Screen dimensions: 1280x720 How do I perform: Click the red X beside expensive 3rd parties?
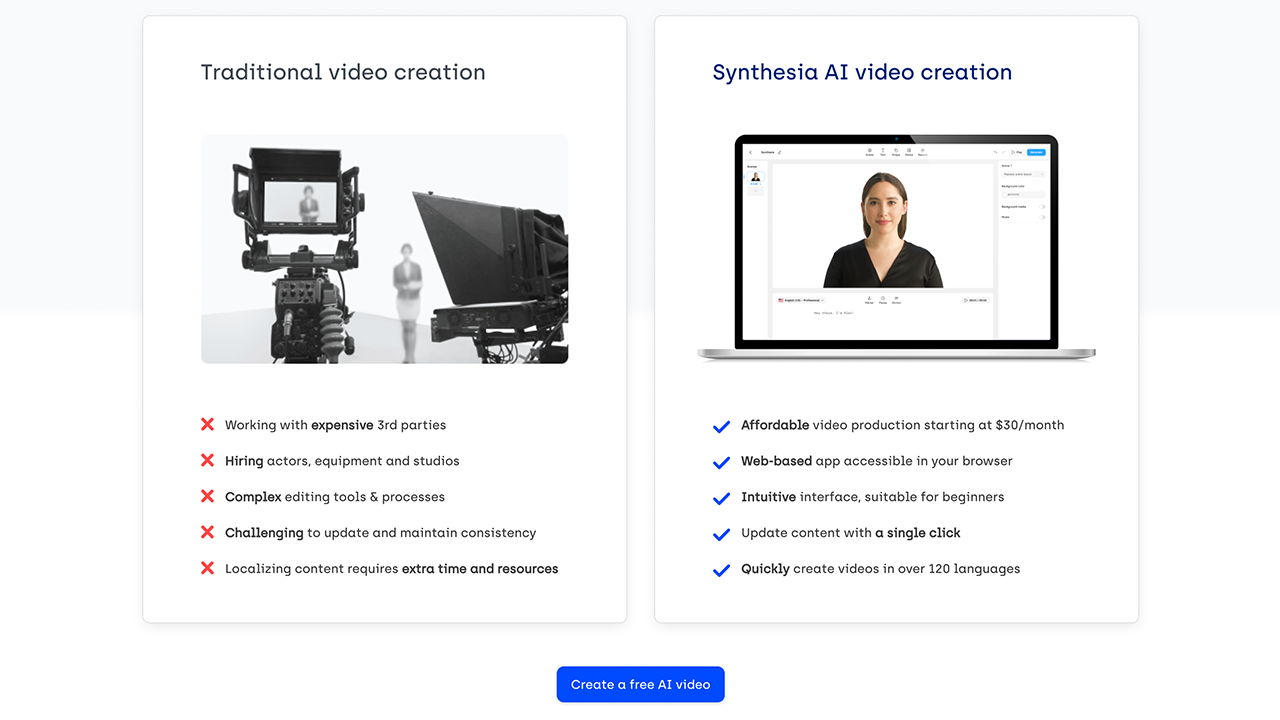(207, 425)
